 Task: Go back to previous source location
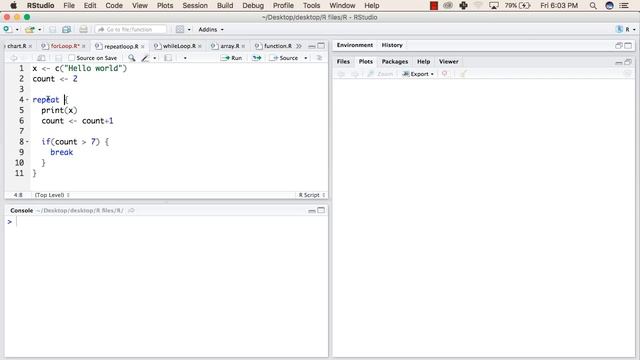[x=13, y=58]
